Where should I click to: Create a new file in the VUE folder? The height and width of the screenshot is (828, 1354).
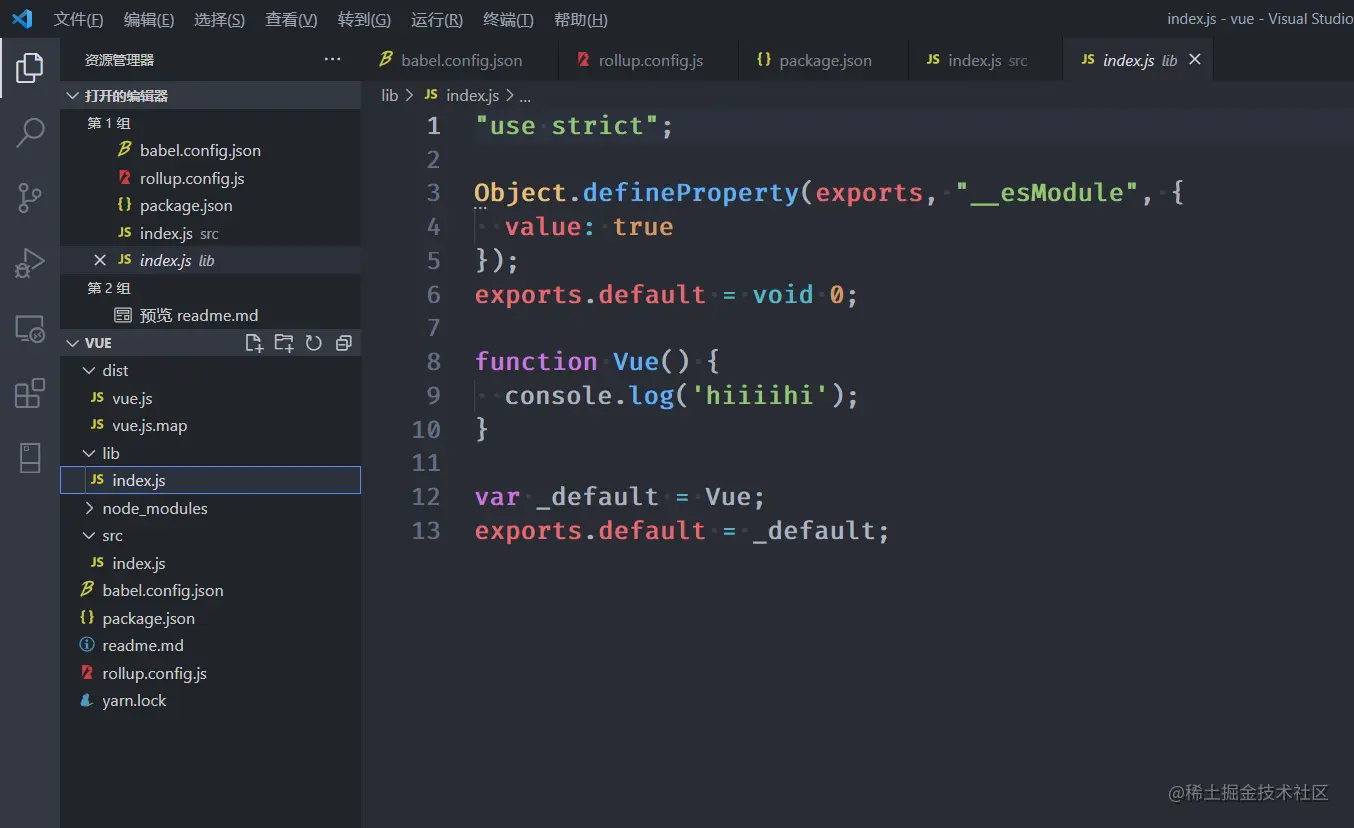(254, 343)
